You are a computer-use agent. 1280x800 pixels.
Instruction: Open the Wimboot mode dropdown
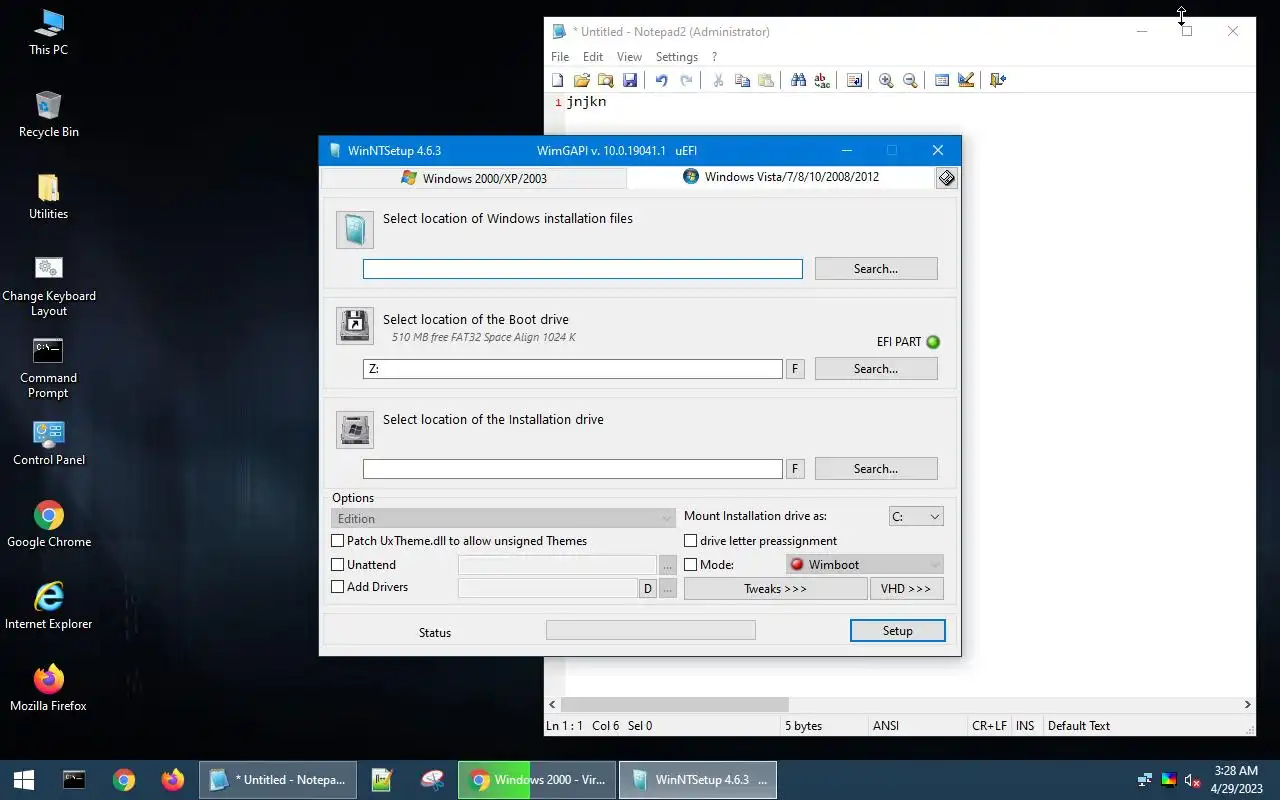click(865, 565)
